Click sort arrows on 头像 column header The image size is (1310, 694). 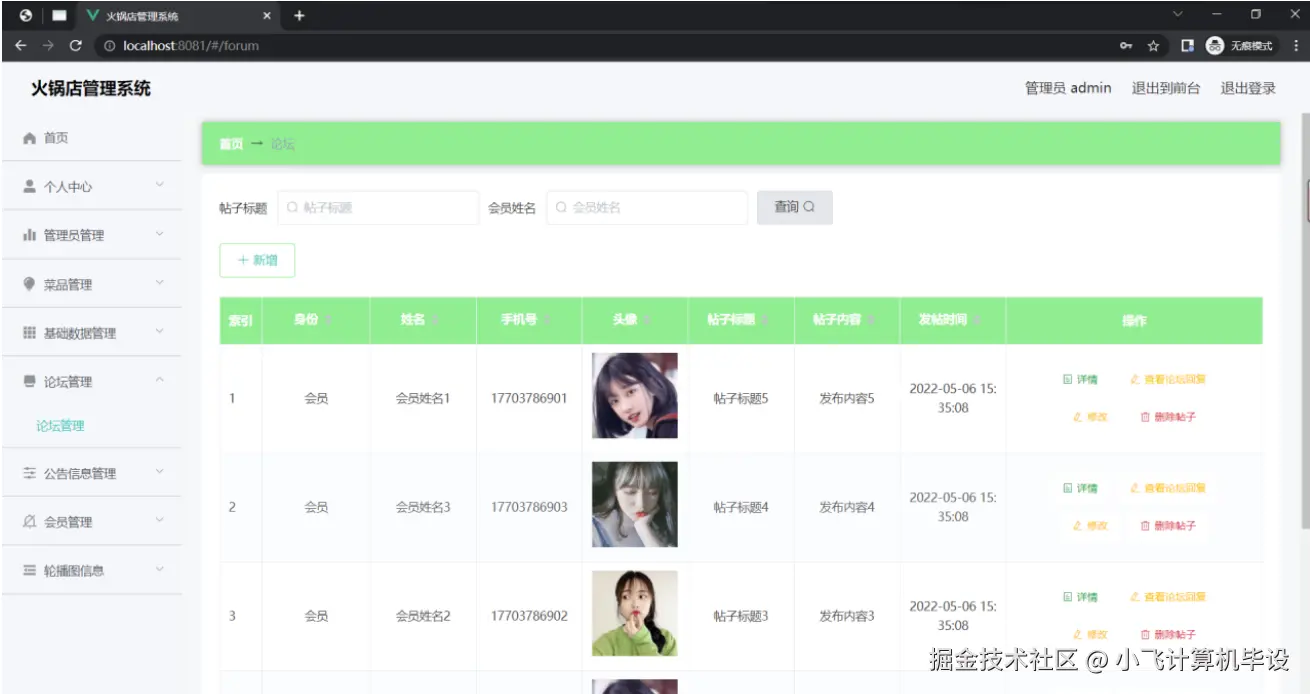pos(646,320)
